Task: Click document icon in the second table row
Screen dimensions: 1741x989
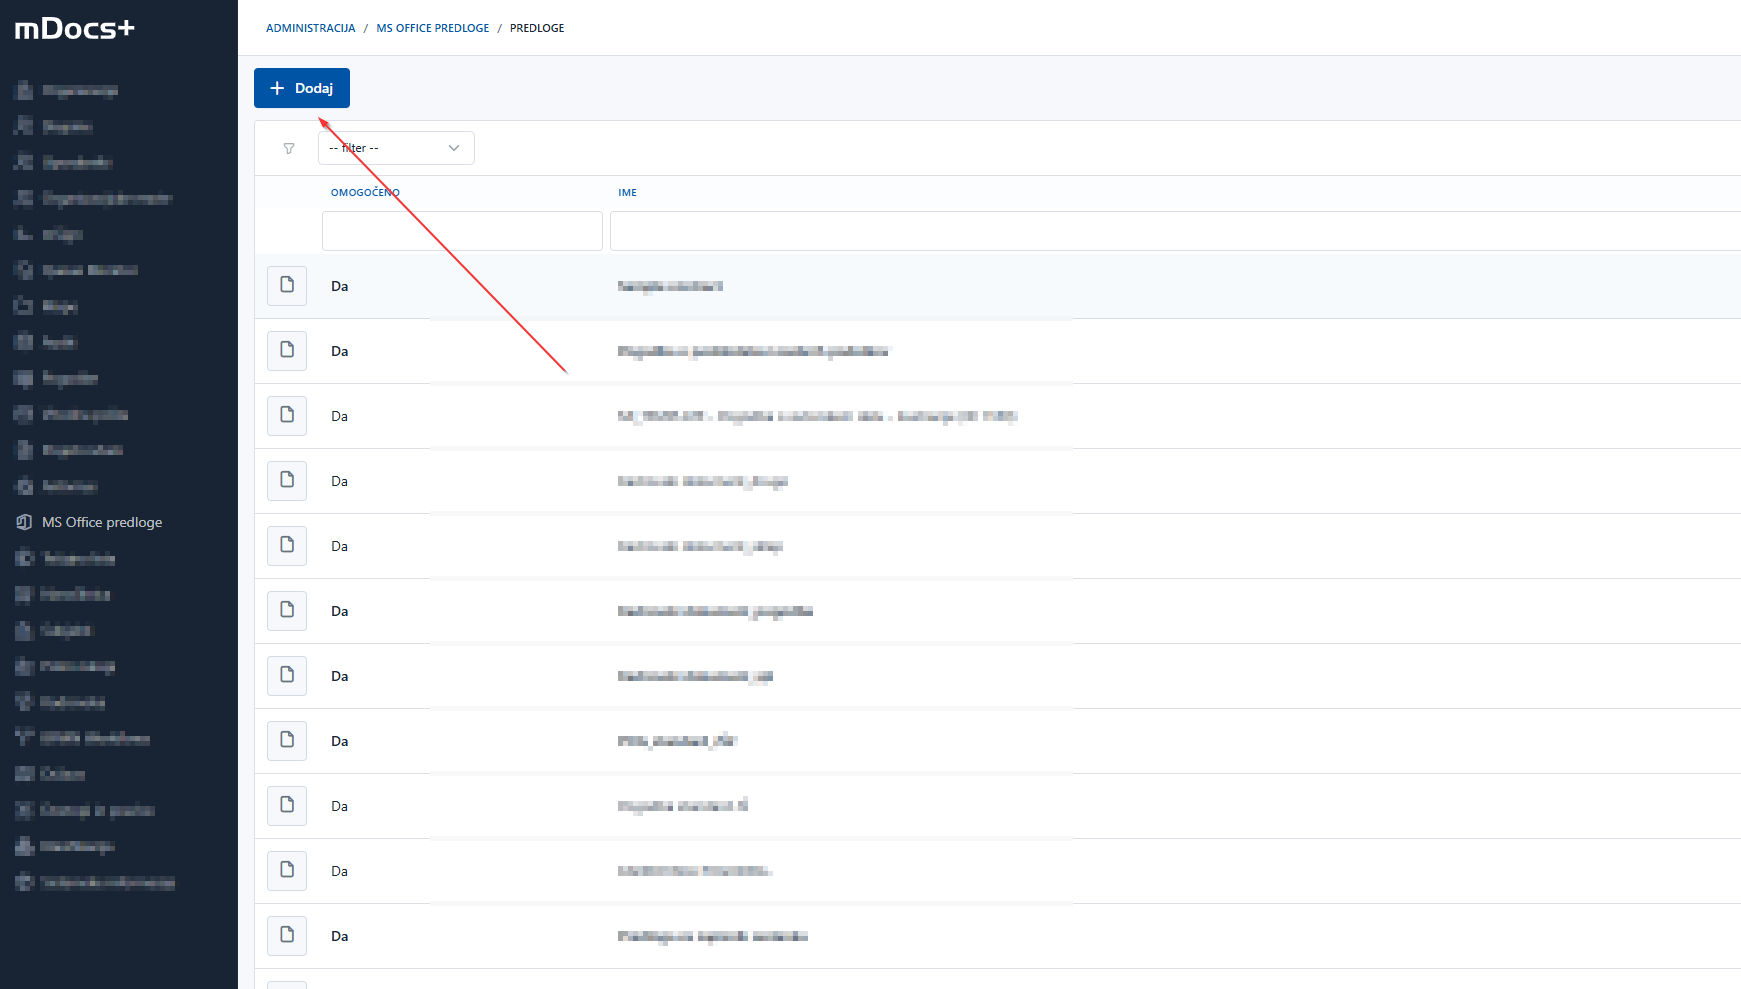Action: [287, 350]
